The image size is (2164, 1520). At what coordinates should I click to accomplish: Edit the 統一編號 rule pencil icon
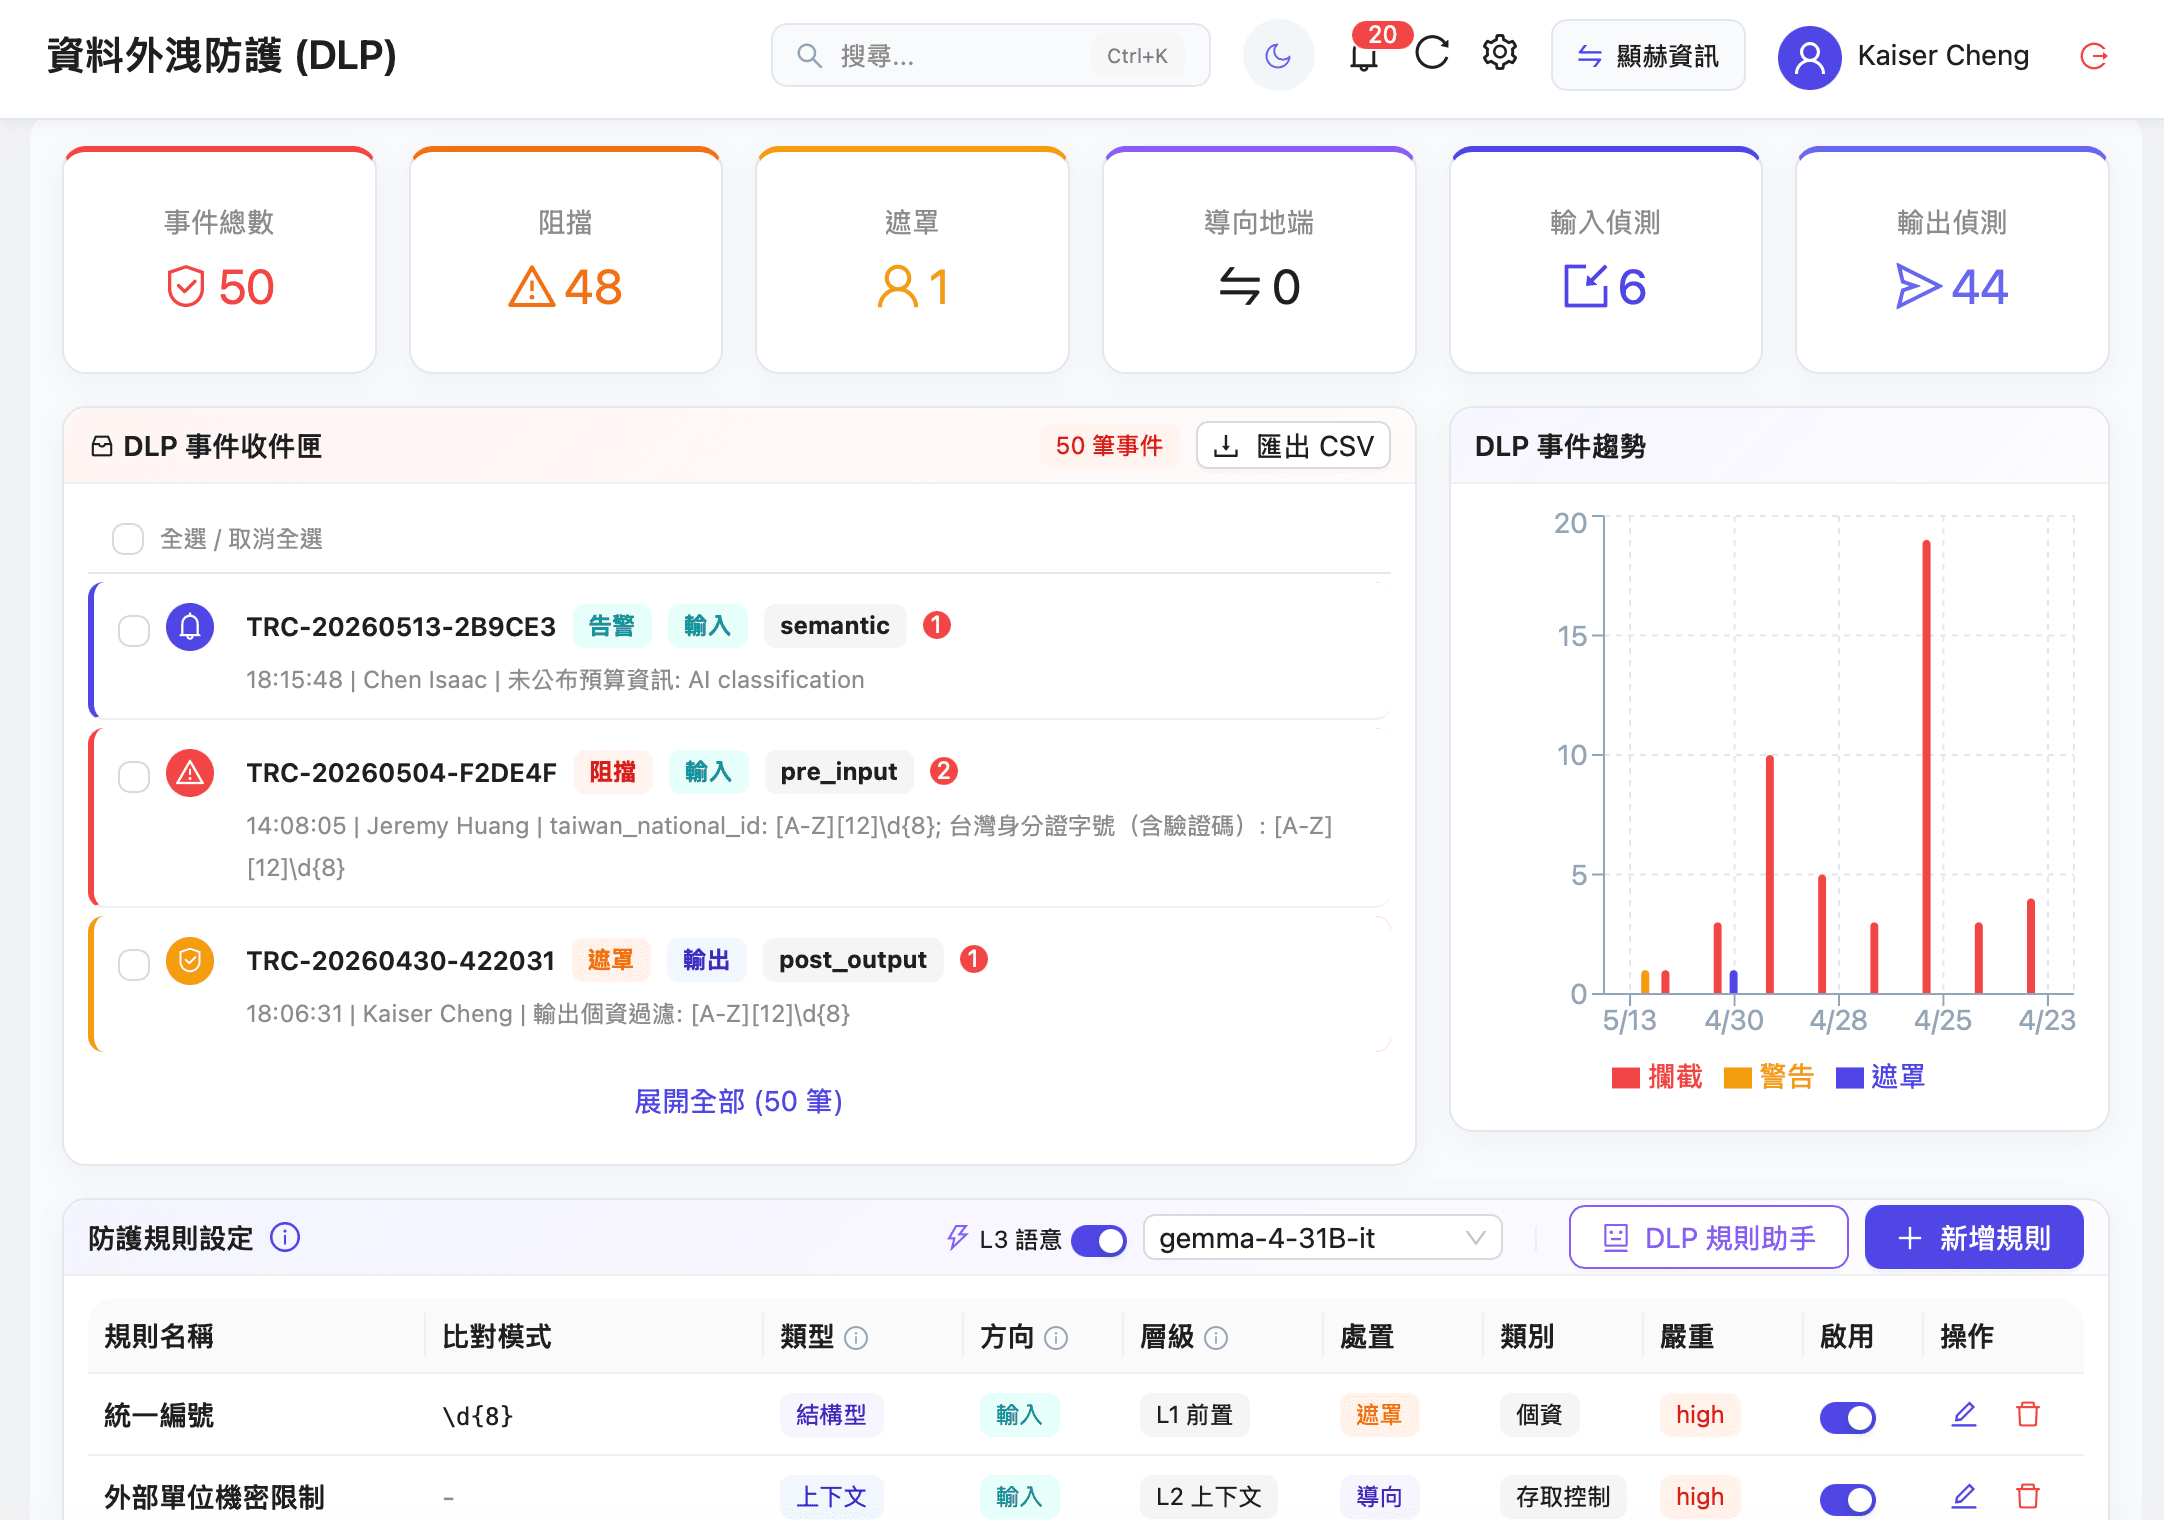click(1964, 1415)
